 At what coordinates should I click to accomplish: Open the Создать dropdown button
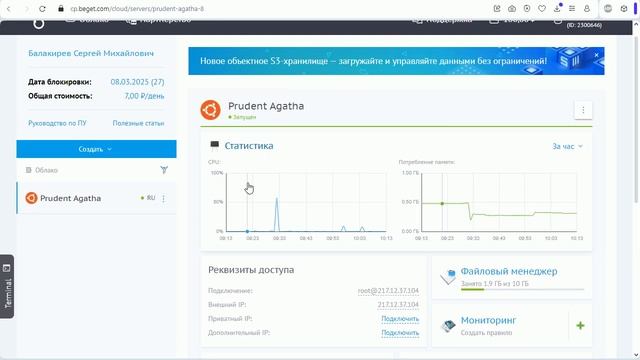tap(96, 149)
